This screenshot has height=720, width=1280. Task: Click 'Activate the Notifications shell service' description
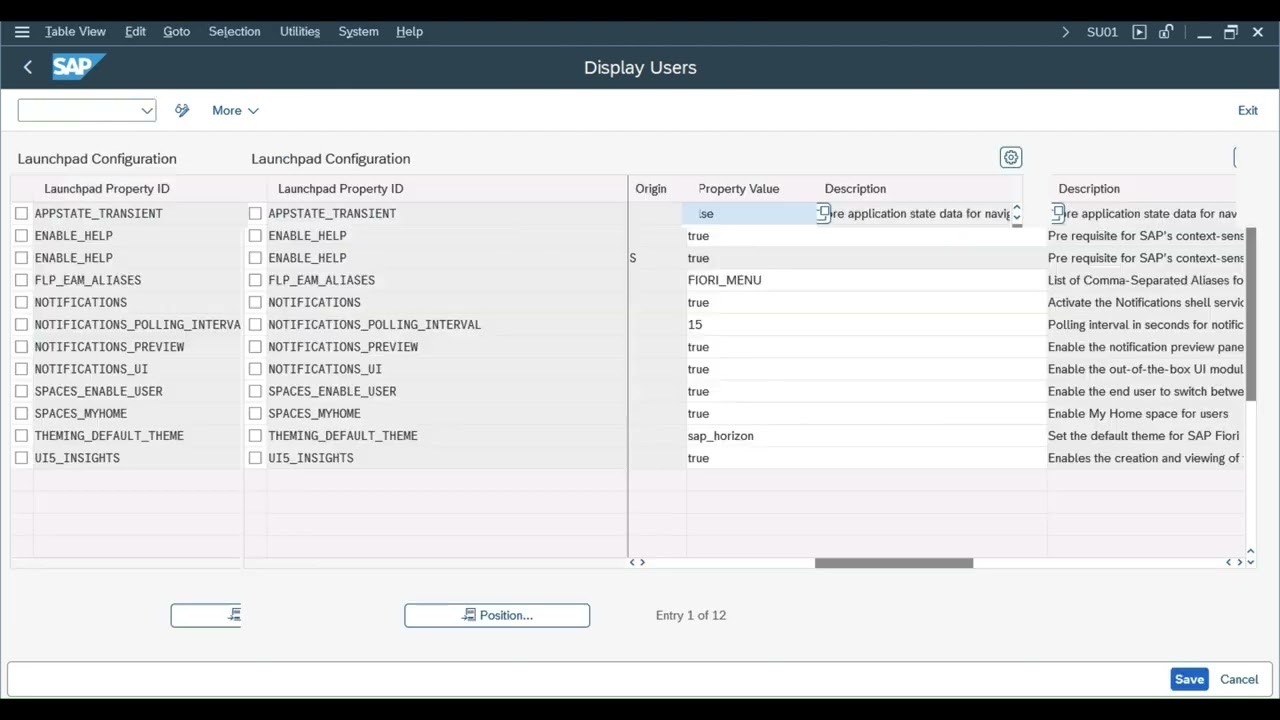(x=1146, y=302)
